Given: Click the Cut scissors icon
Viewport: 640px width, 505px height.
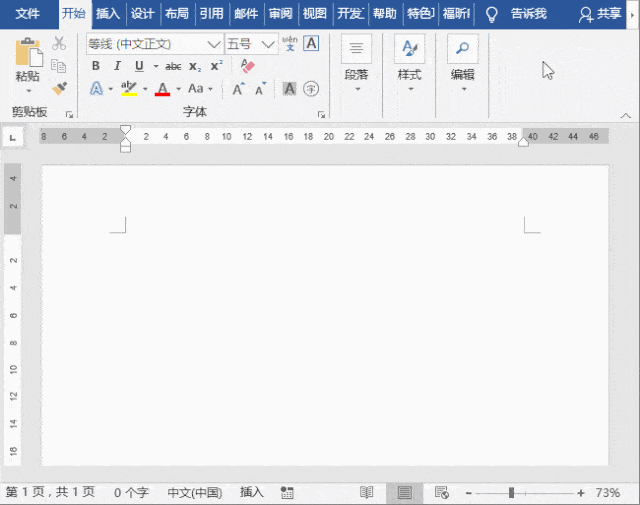Looking at the screenshot, I should point(59,43).
